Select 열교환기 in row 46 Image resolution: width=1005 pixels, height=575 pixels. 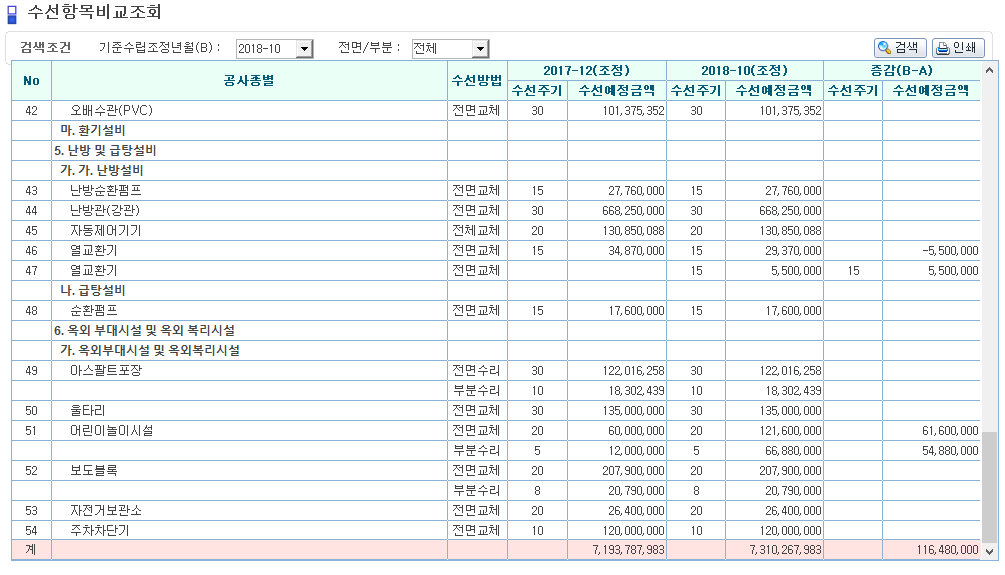(496, 251)
